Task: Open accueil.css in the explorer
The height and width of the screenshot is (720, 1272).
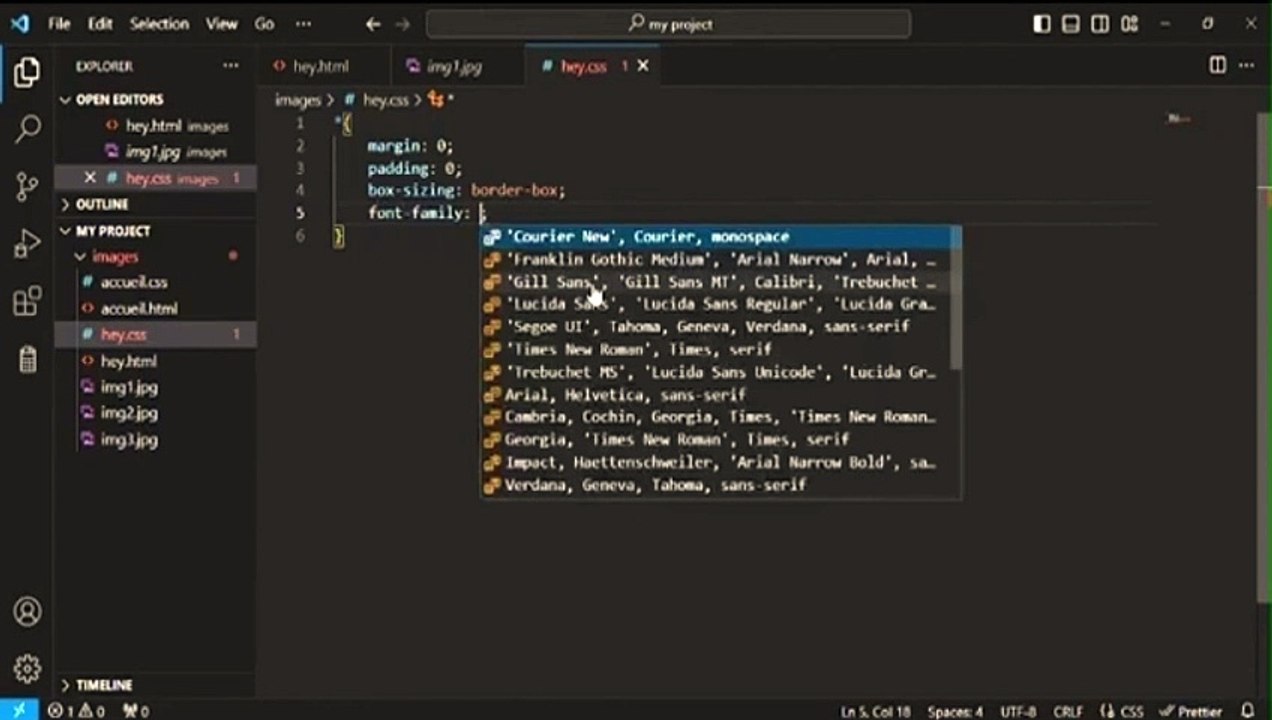Action: pos(133,283)
